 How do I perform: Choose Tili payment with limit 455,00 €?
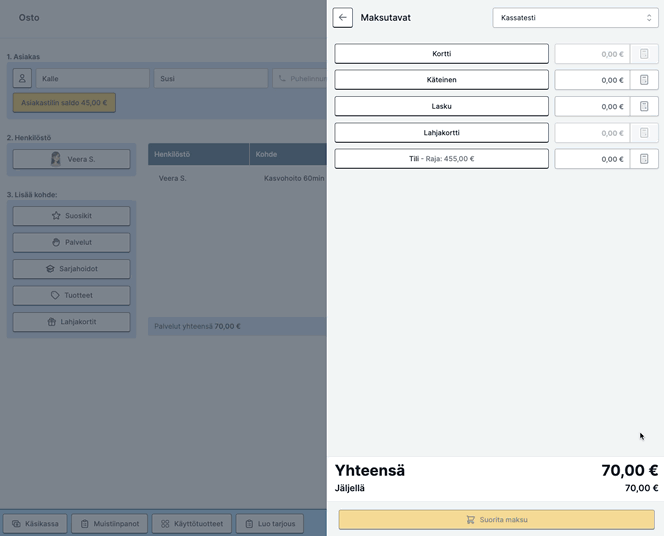click(441, 159)
